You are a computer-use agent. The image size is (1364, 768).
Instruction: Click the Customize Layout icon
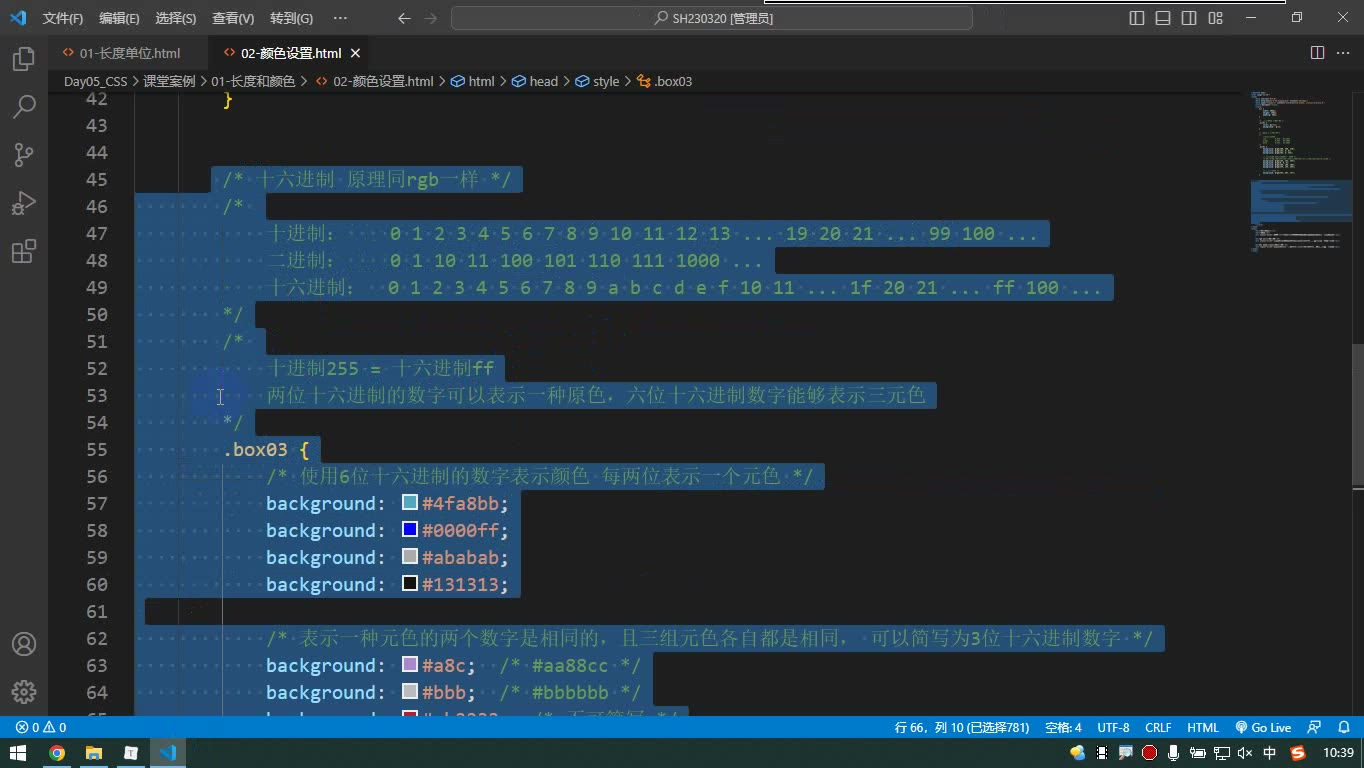coord(1215,18)
